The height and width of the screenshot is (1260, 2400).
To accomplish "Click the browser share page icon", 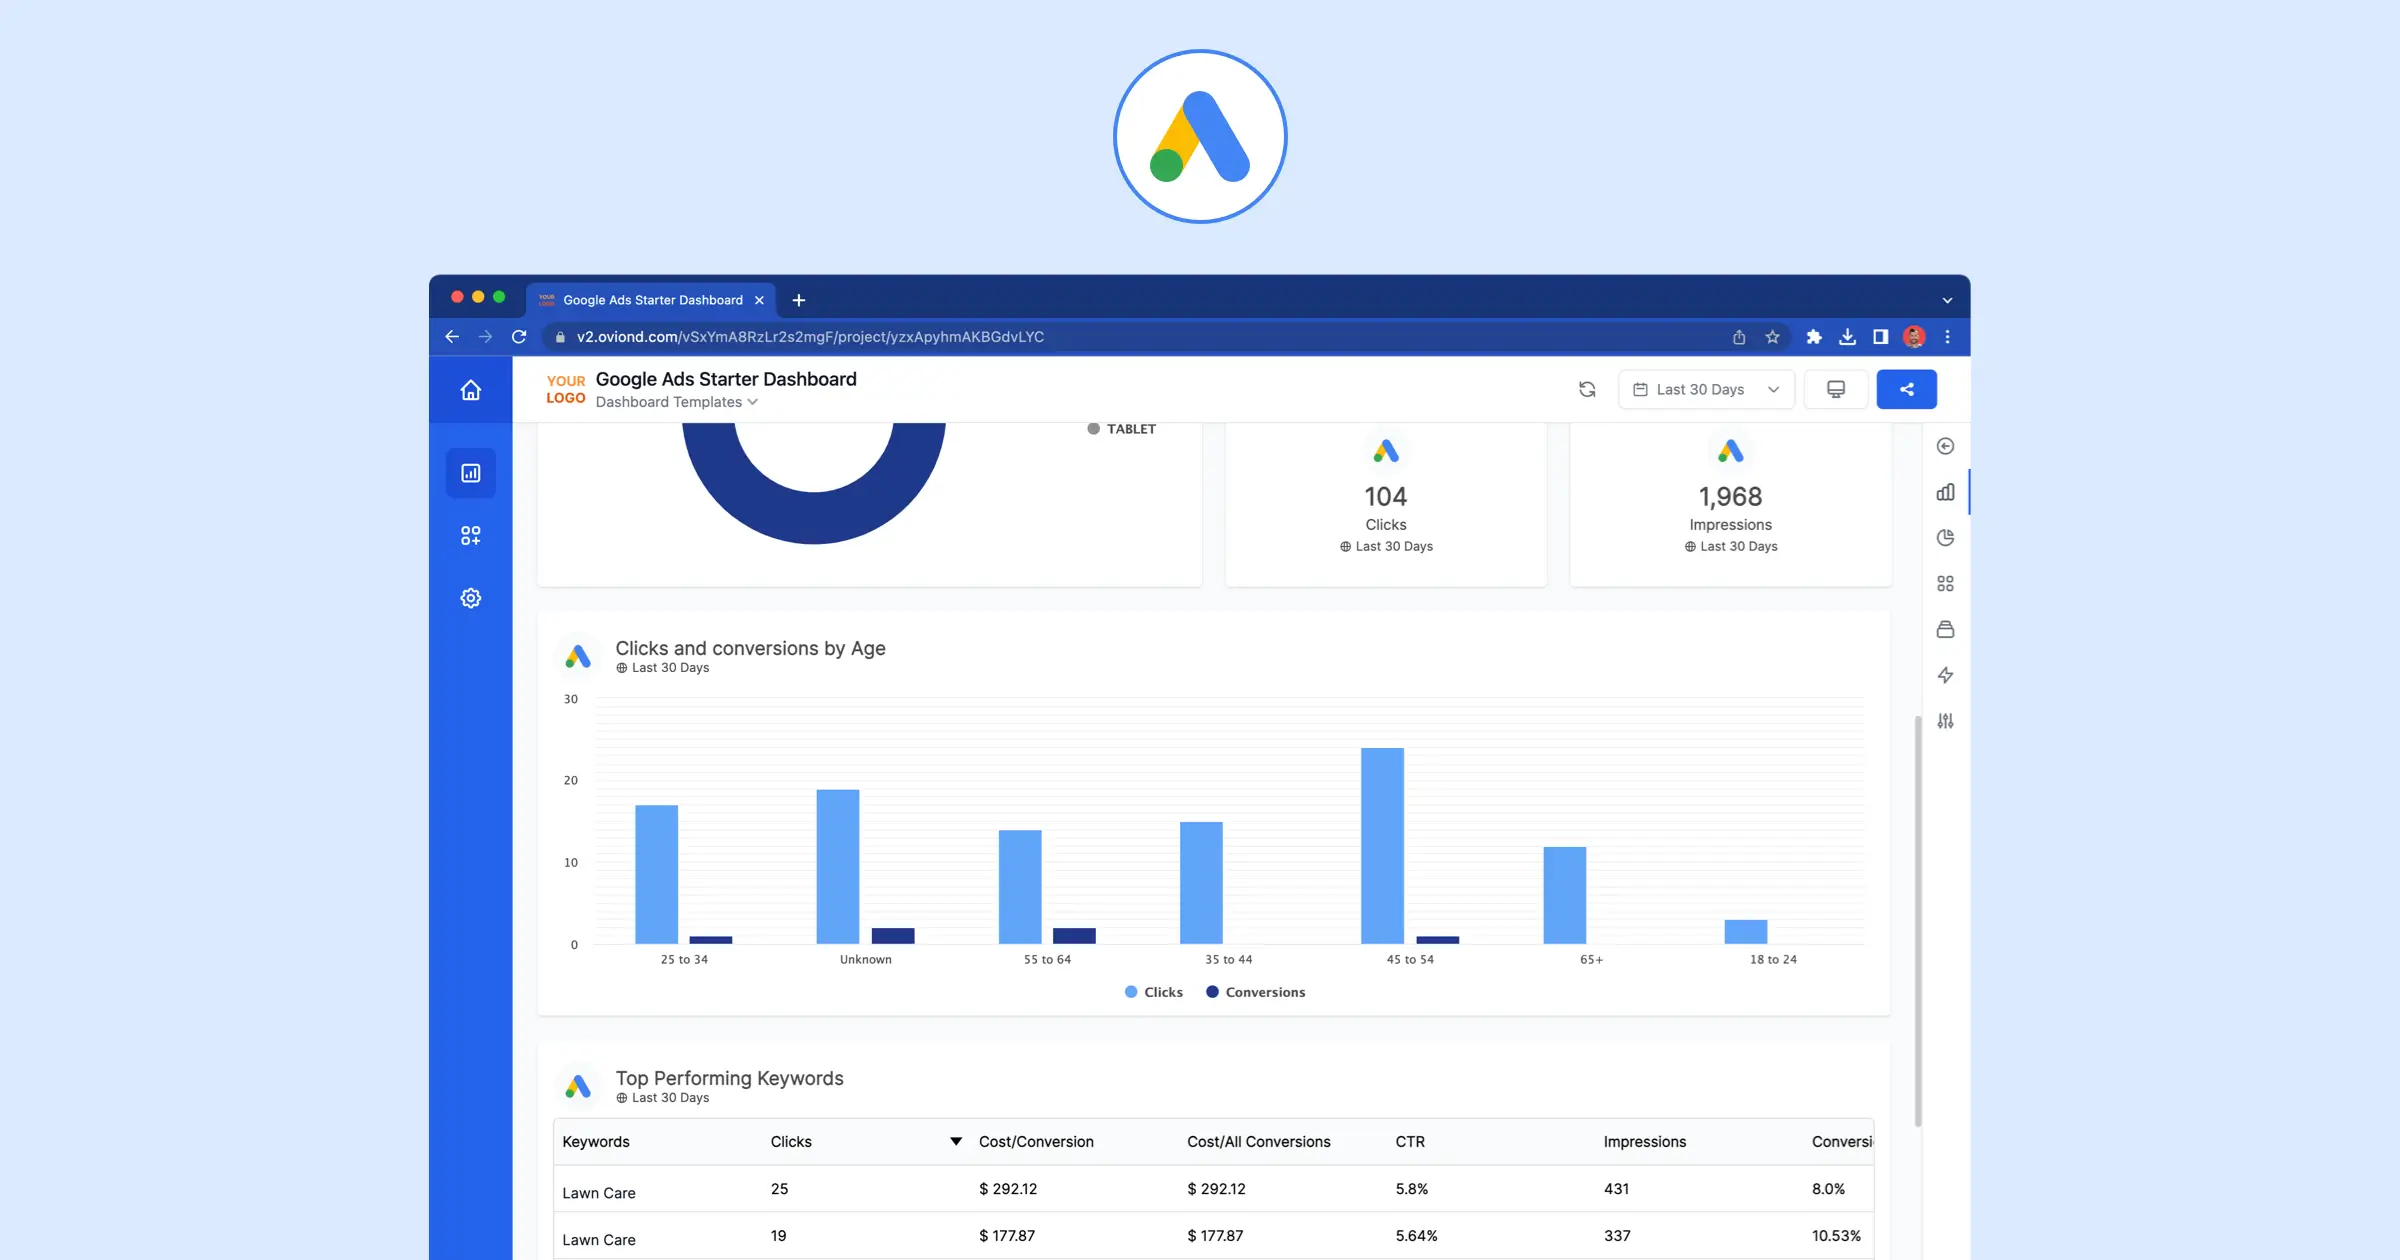I will click(x=1739, y=337).
